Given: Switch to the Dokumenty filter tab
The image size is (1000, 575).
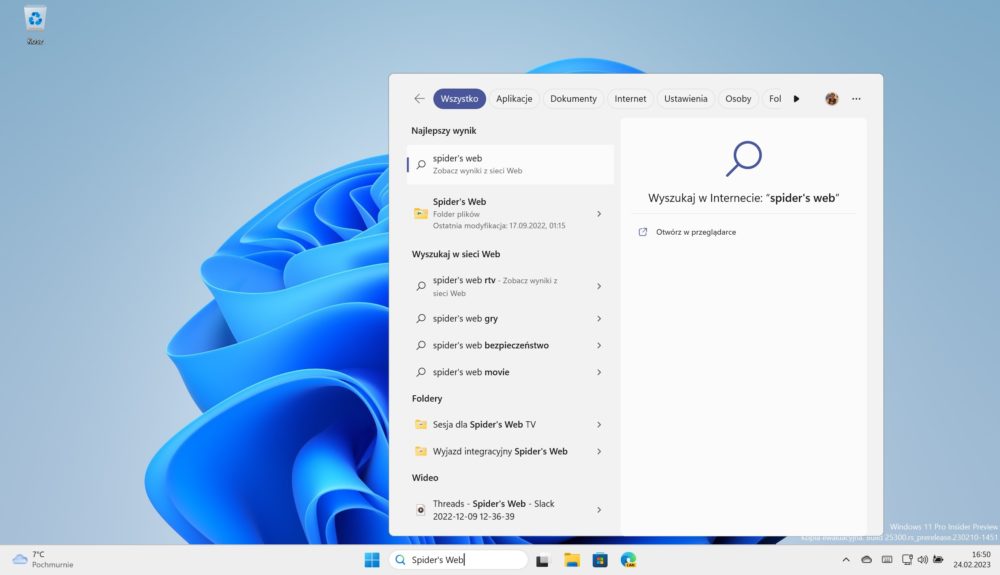Looking at the screenshot, I should pyautogui.click(x=573, y=99).
